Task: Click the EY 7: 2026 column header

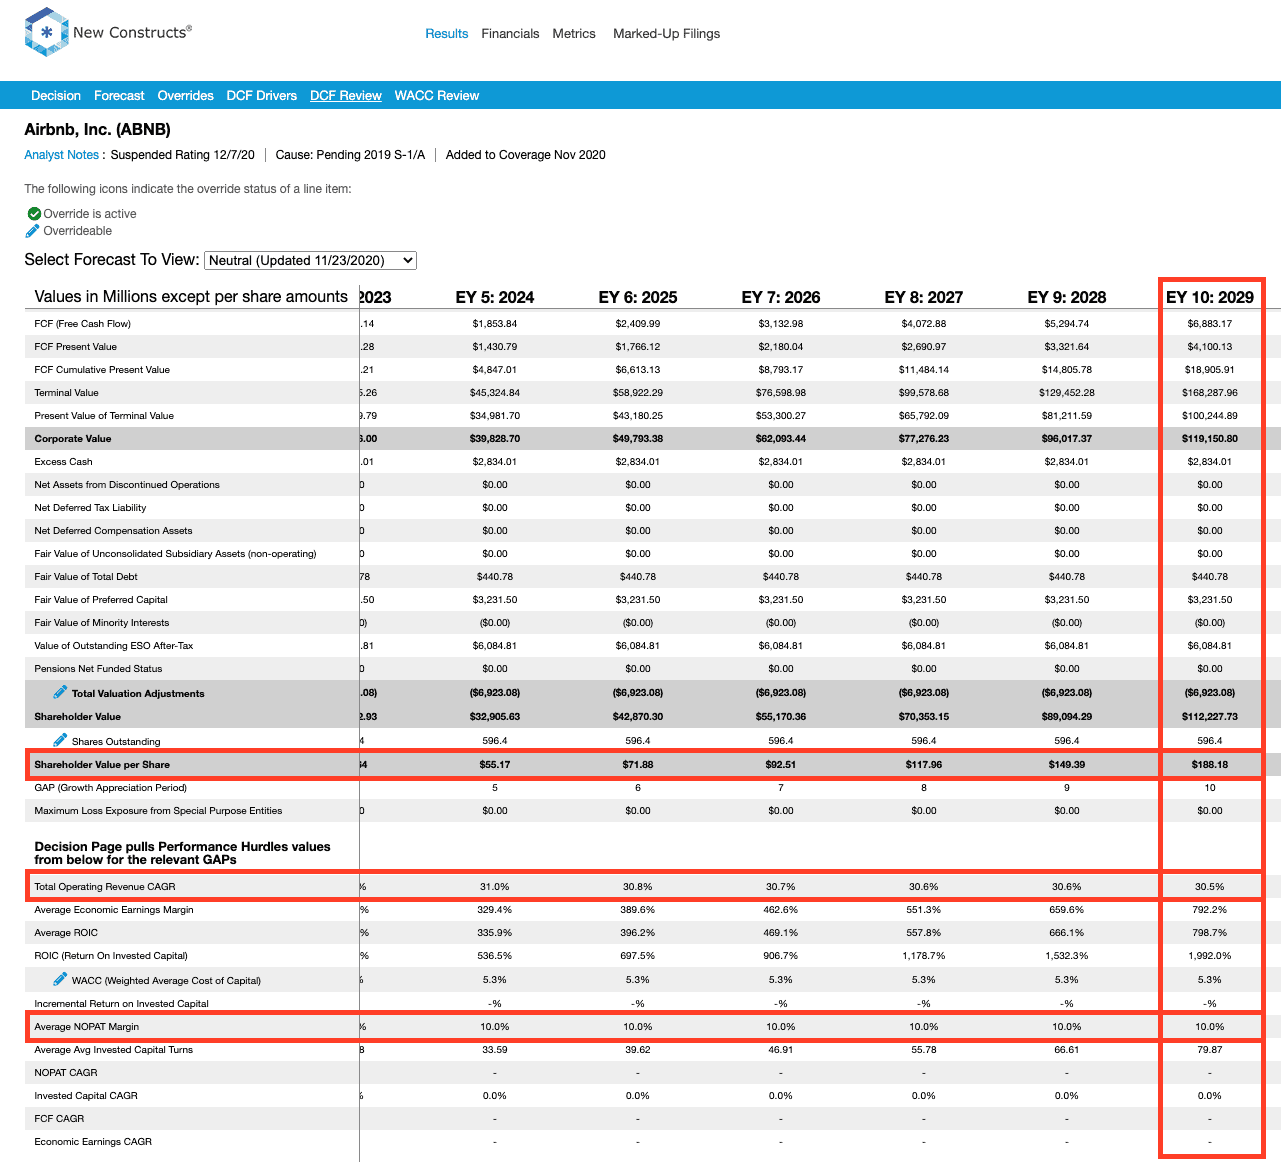Action: click(781, 297)
